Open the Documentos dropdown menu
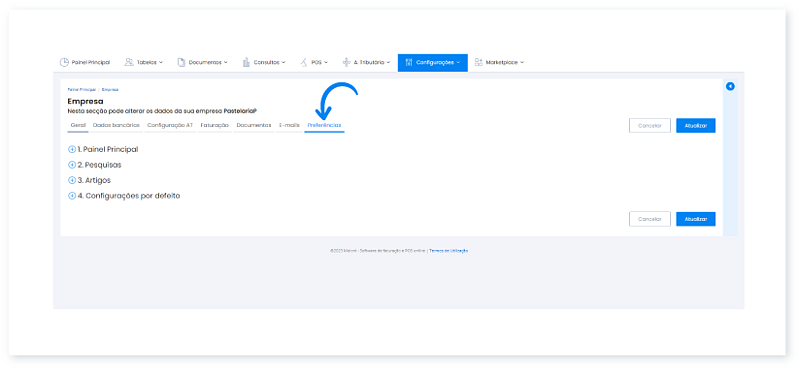The height and width of the screenshot is (369, 800). coord(202,62)
